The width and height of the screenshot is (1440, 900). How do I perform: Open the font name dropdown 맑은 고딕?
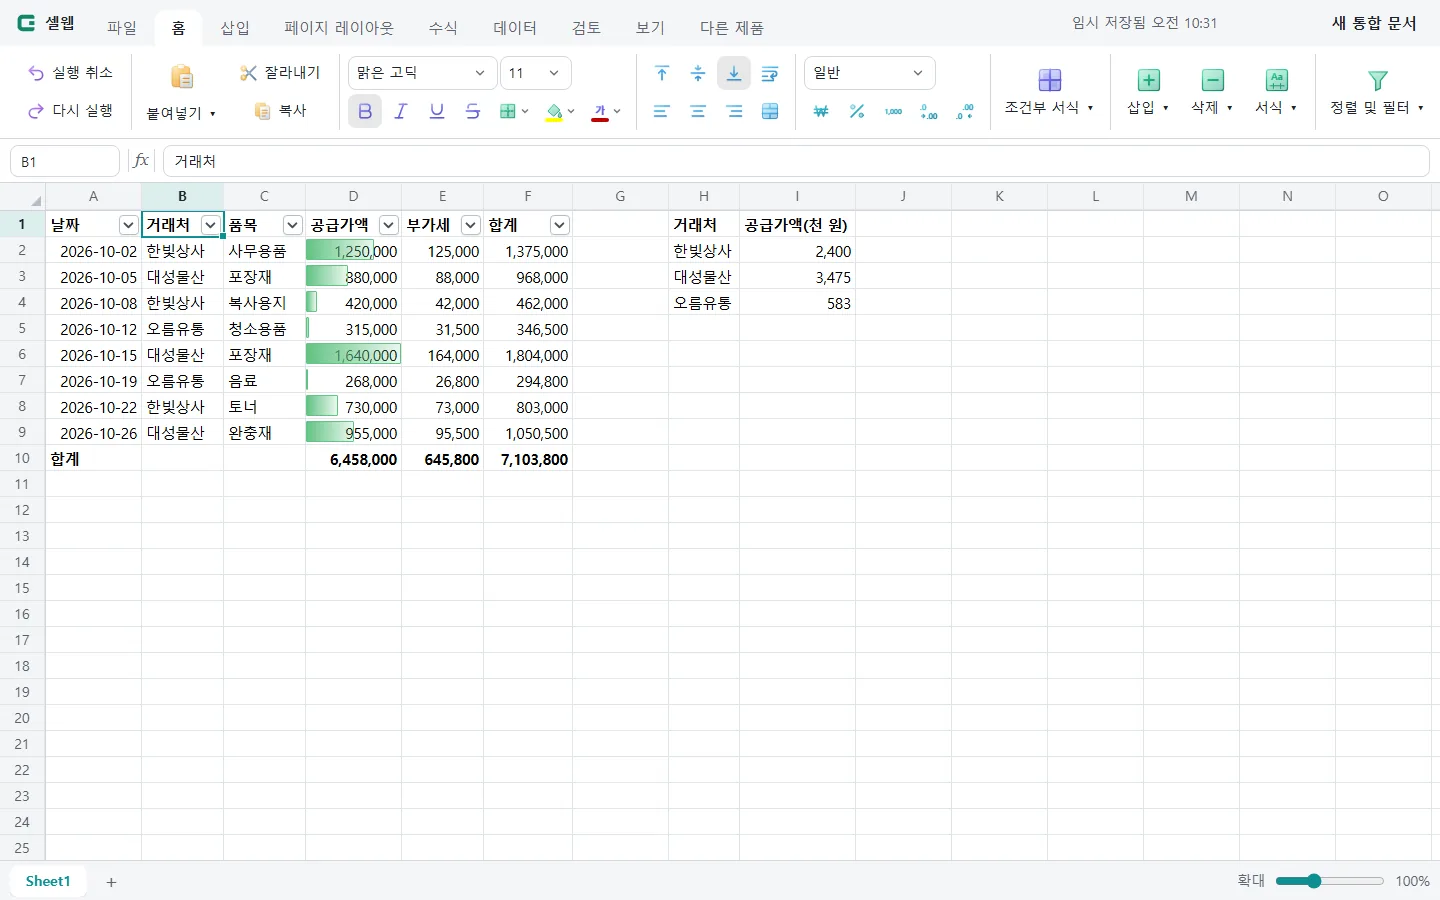coord(421,73)
